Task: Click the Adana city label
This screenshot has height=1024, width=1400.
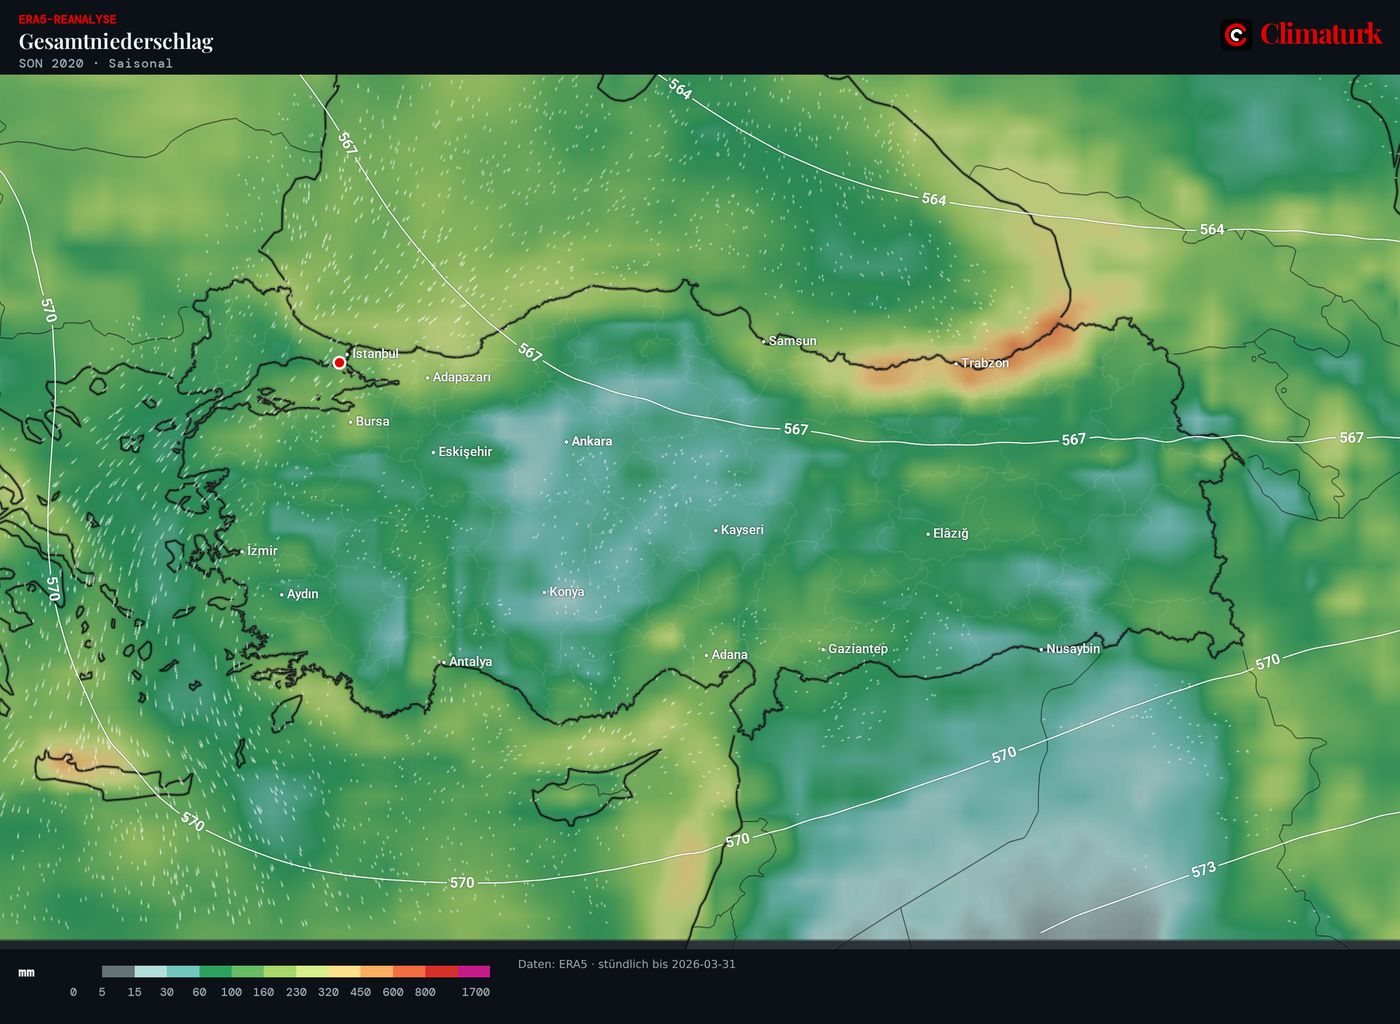Action: point(730,655)
